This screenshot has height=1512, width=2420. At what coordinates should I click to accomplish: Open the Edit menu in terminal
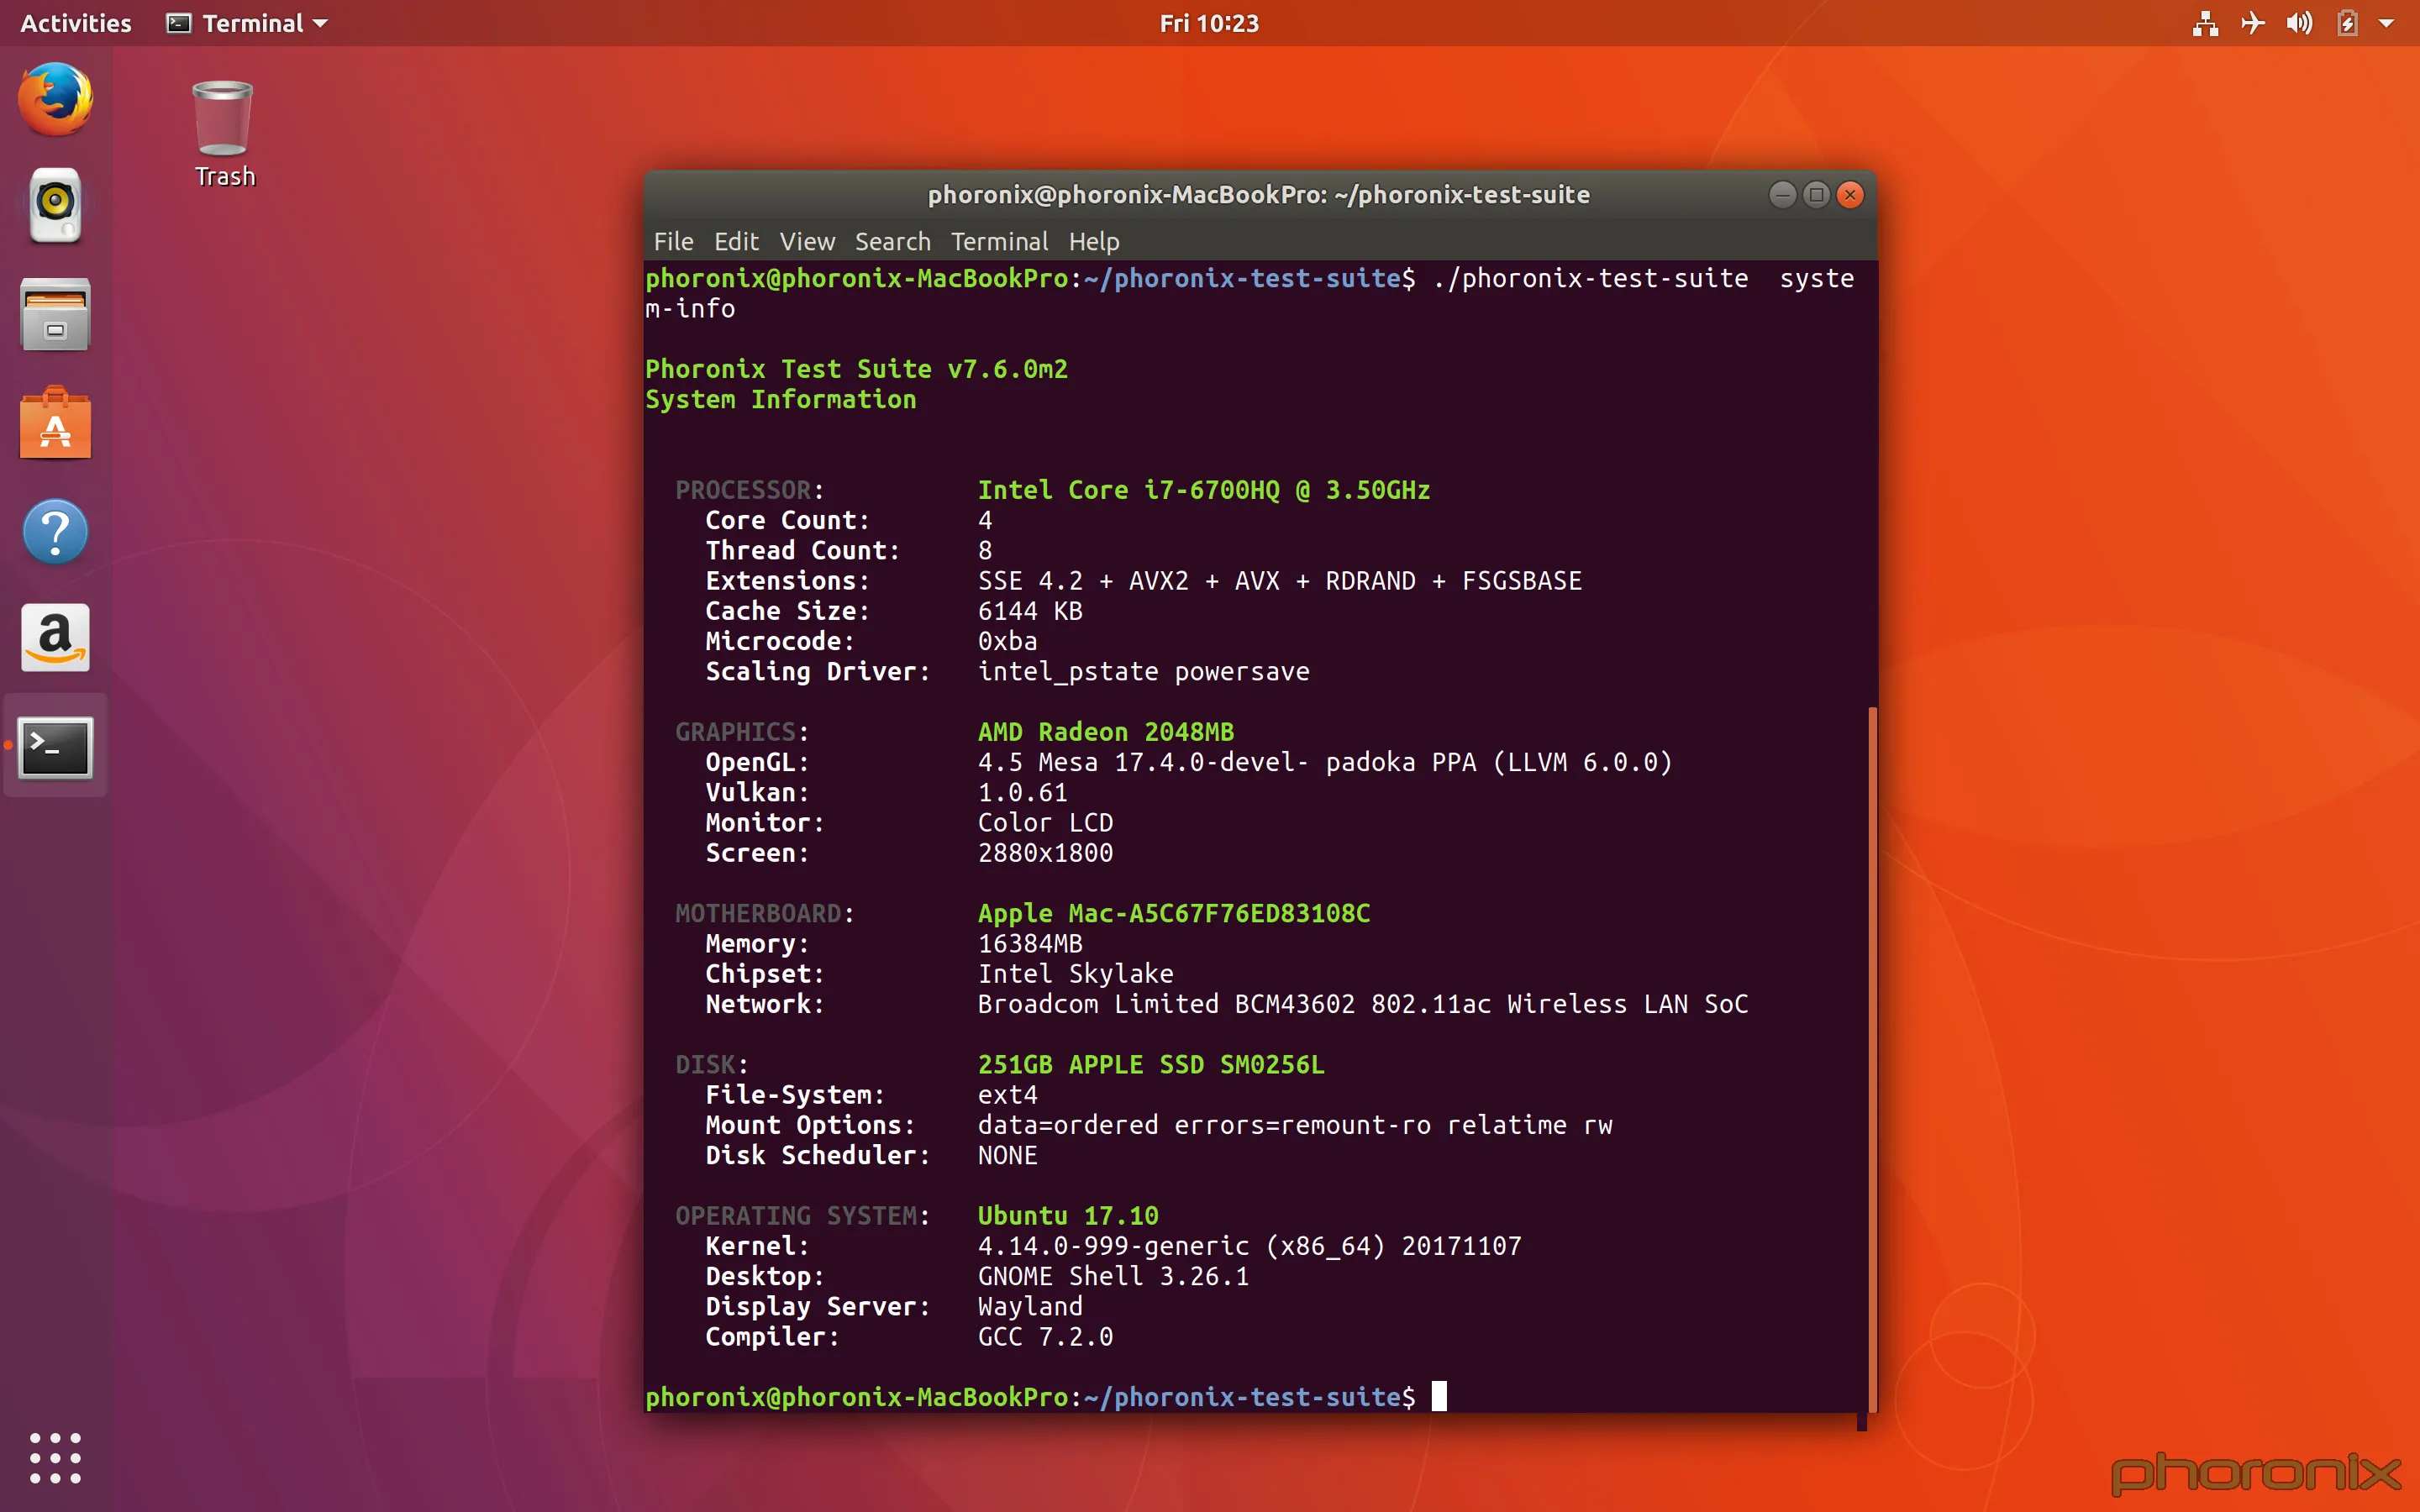(x=736, y=241)
